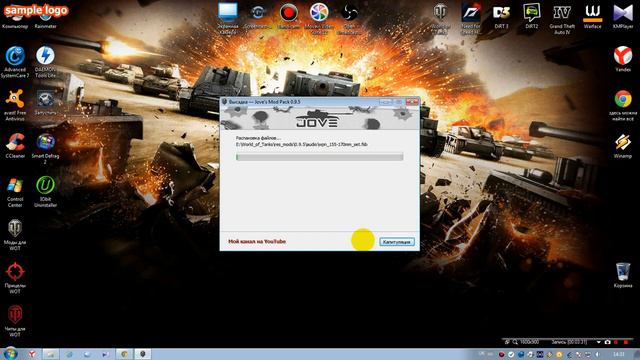Open World of Tanks desktop shortcut at top
Screen dimensions: 640x360
[440, 18]
